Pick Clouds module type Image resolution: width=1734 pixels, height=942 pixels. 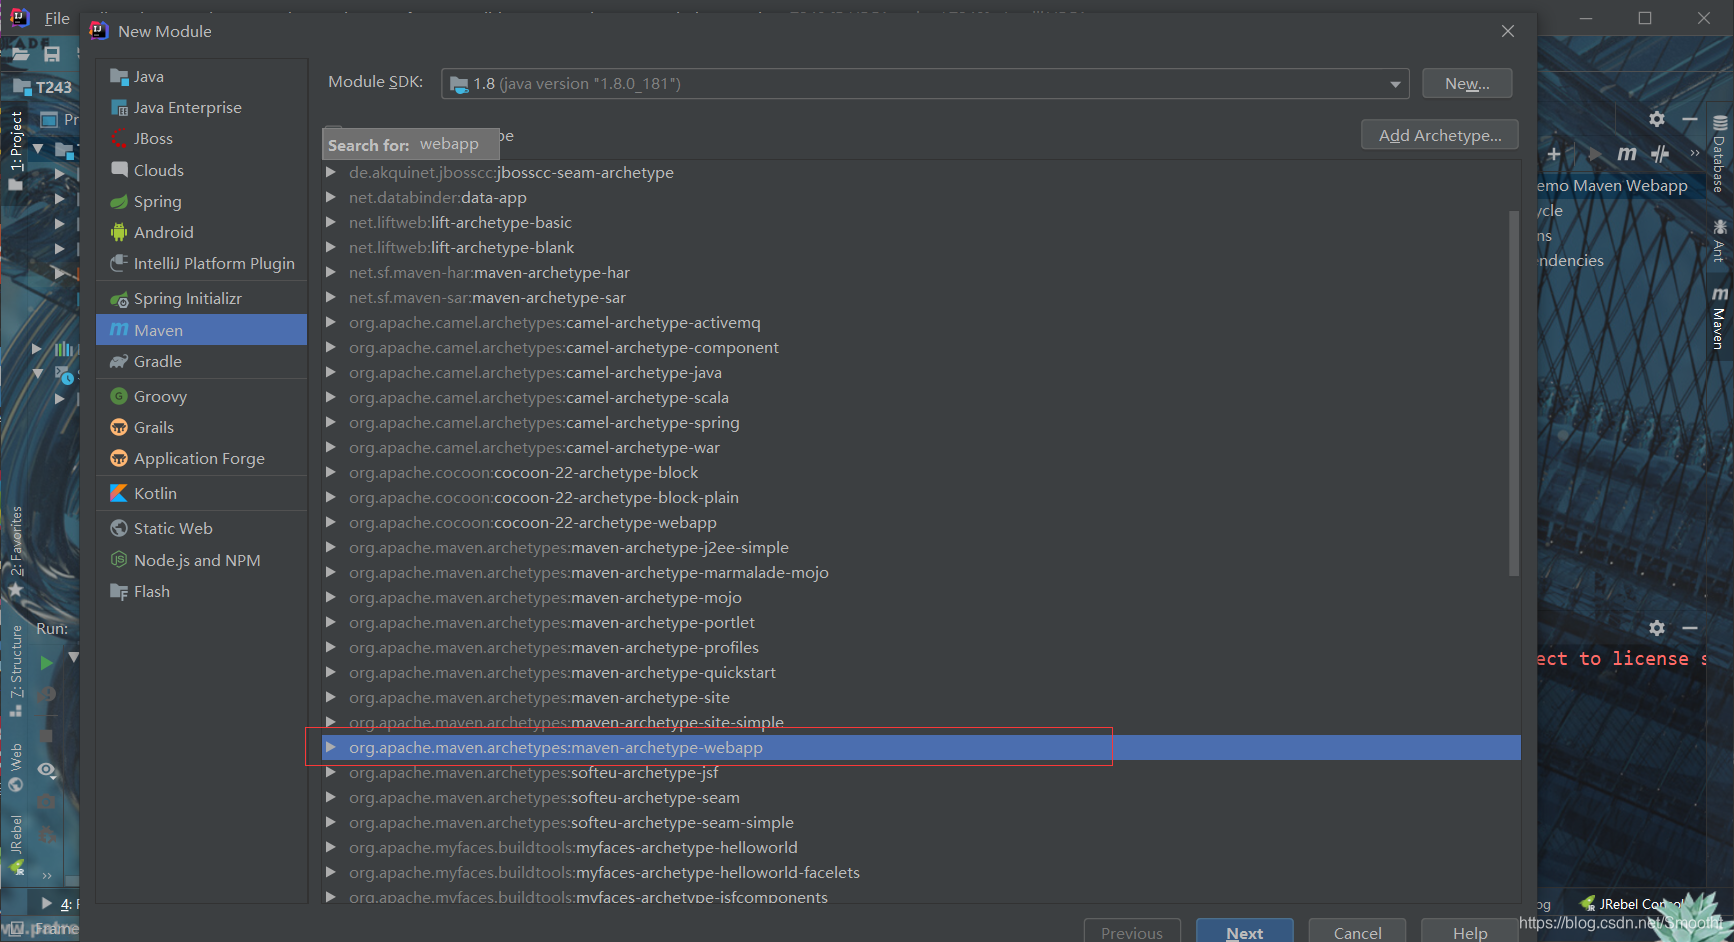click(x=159, y=171)
